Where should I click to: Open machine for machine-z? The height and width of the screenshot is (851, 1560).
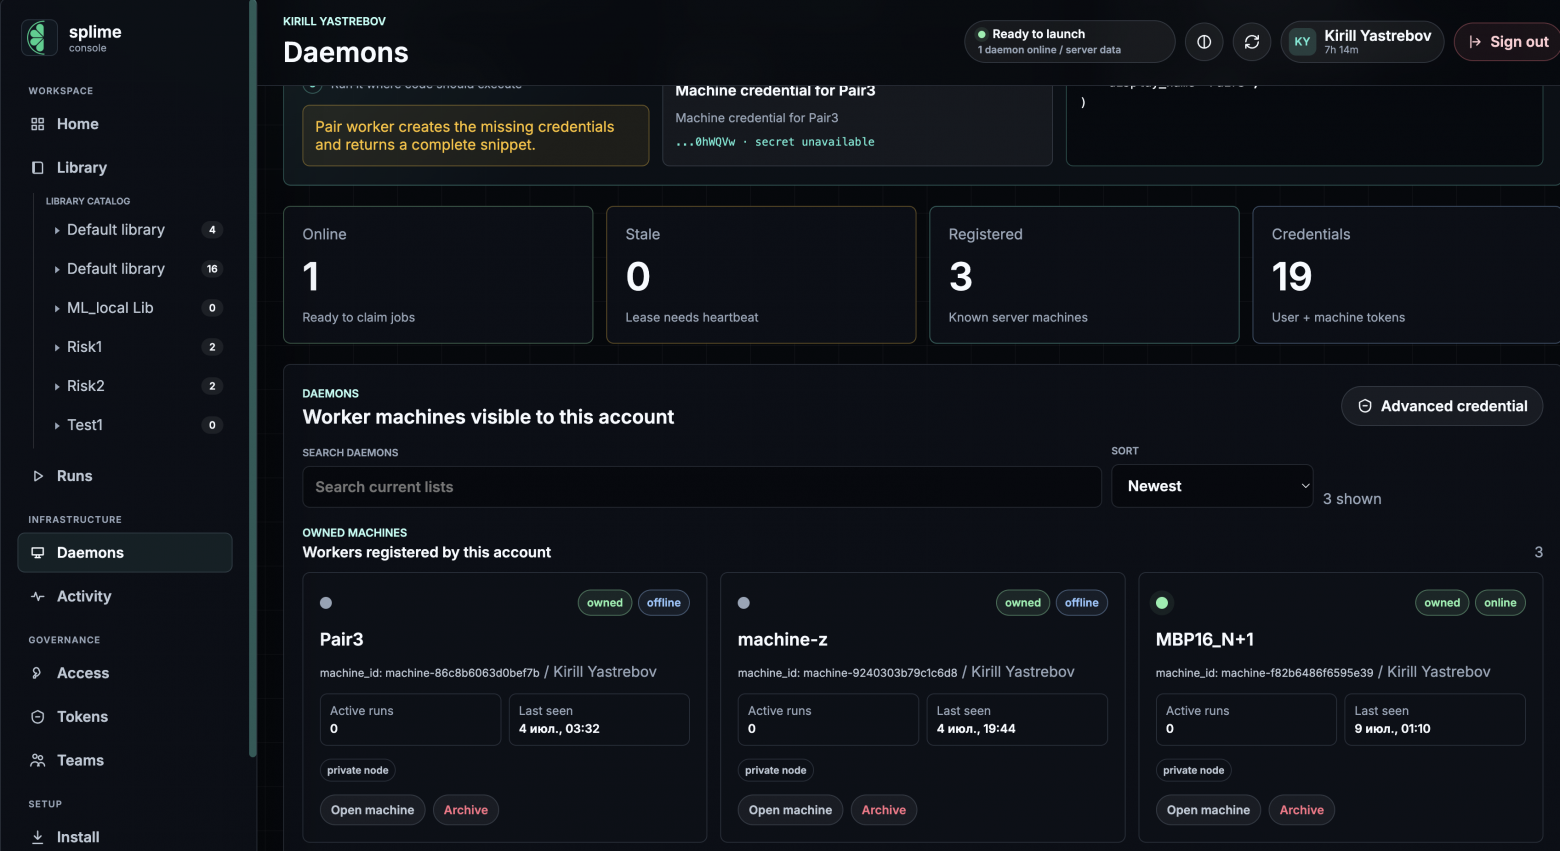point(791,810)
